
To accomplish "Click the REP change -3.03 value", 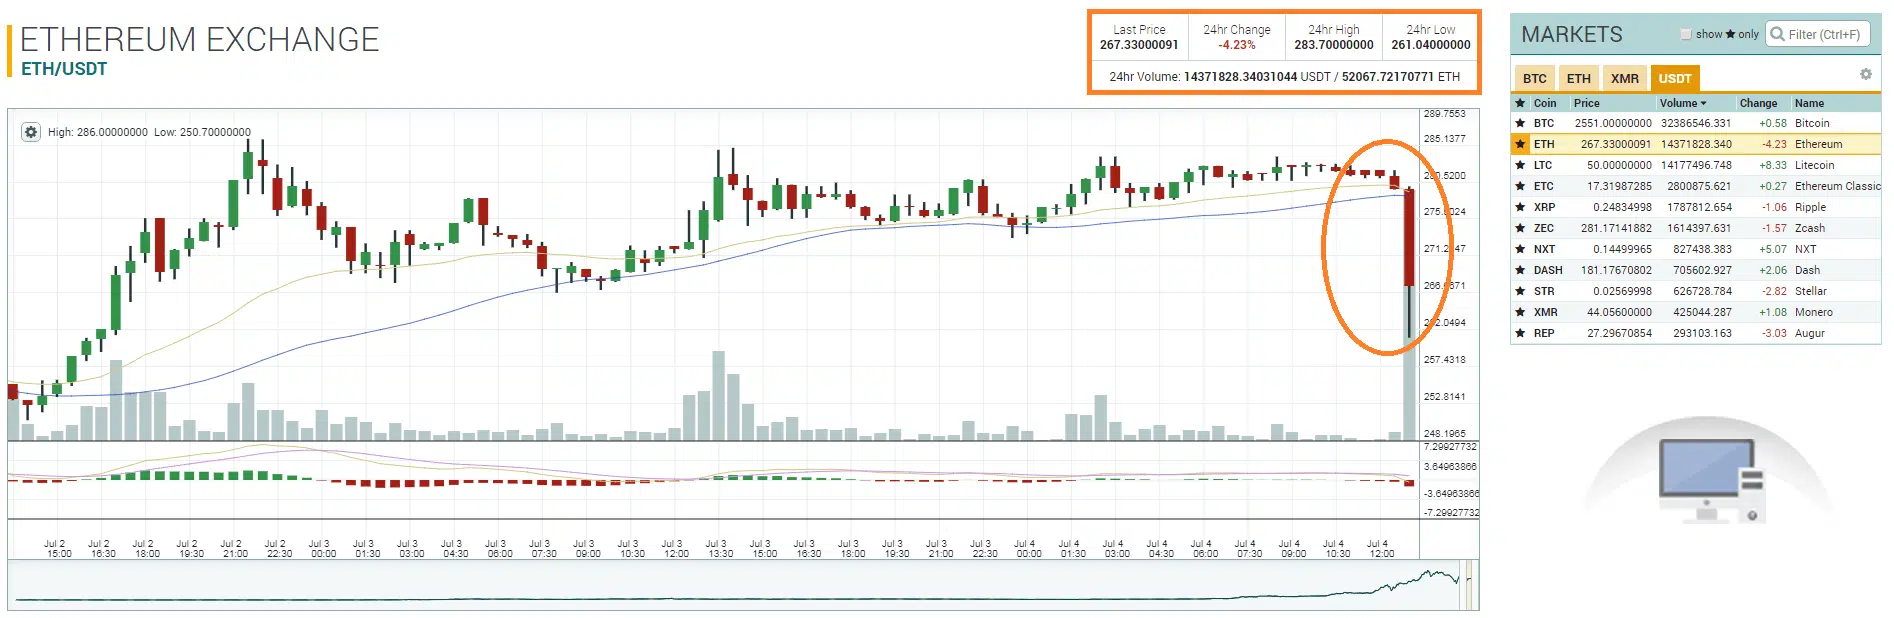I will click(x=1774, y=333).
